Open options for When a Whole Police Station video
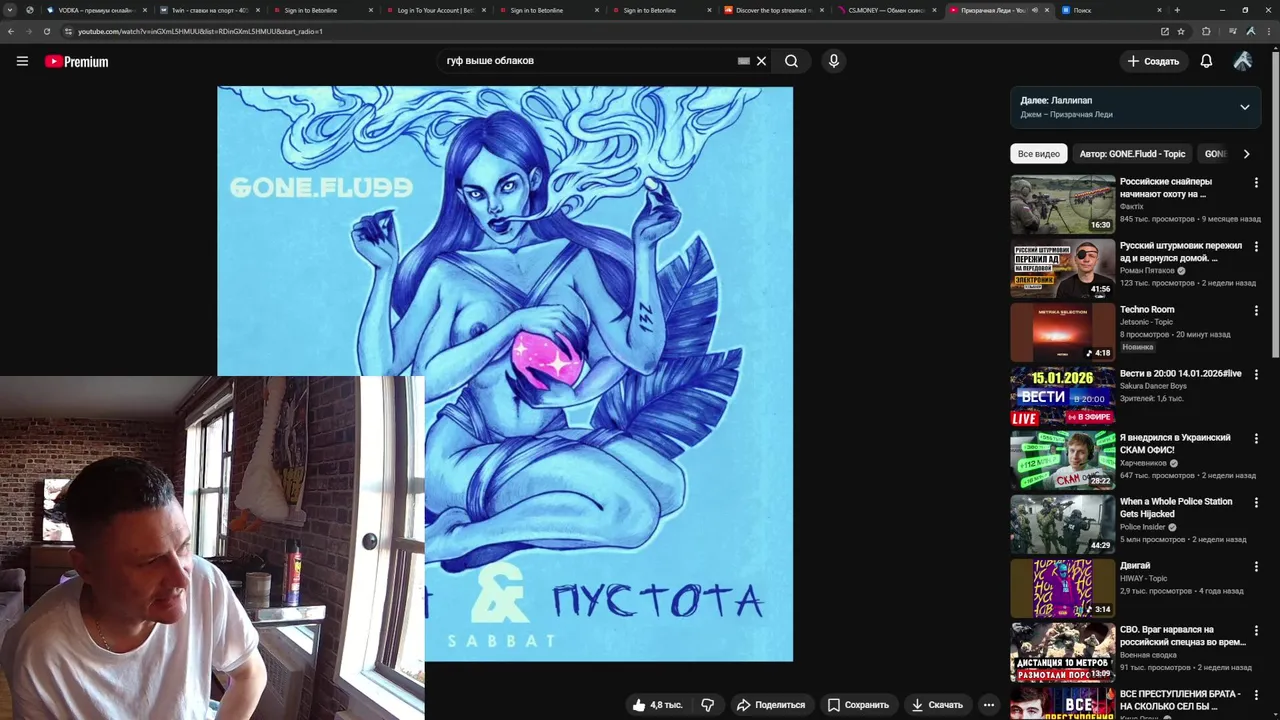Screen dimensions: 1280x720 pyautogui.click(x=1256, y=502)
